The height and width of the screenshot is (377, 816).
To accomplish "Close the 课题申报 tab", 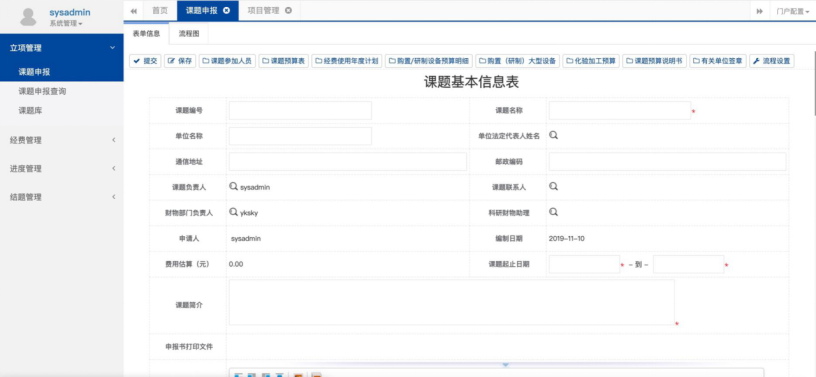I will pyautogui.click(x=226, y=10).
